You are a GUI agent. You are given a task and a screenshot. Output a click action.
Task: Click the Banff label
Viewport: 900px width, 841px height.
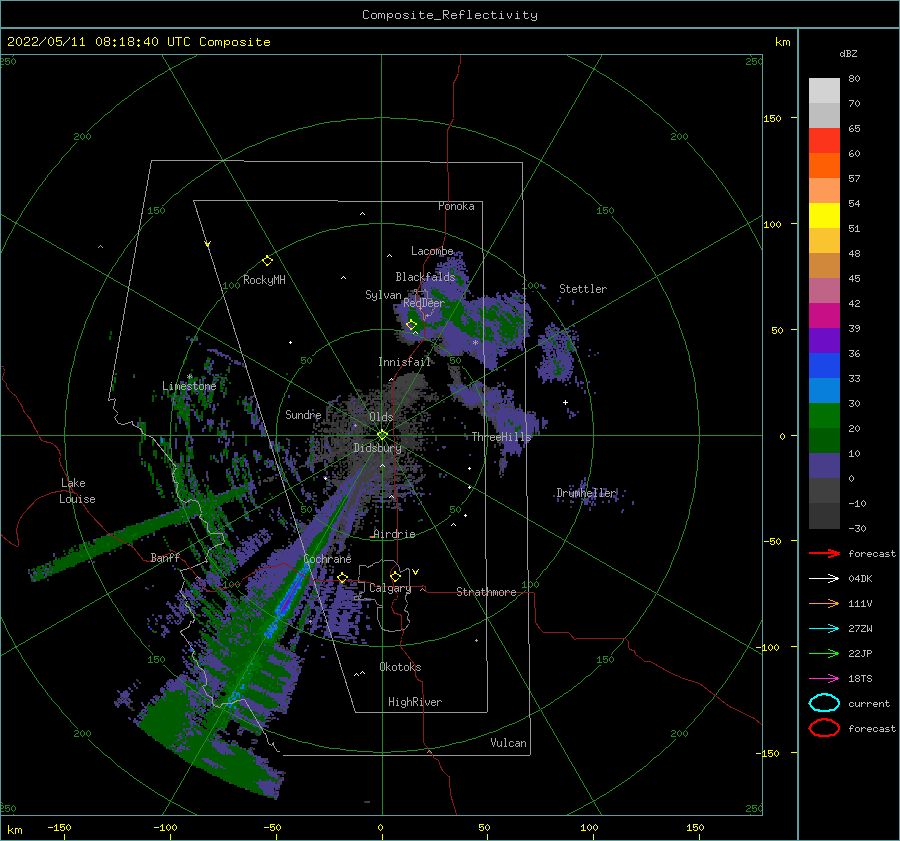165,557
